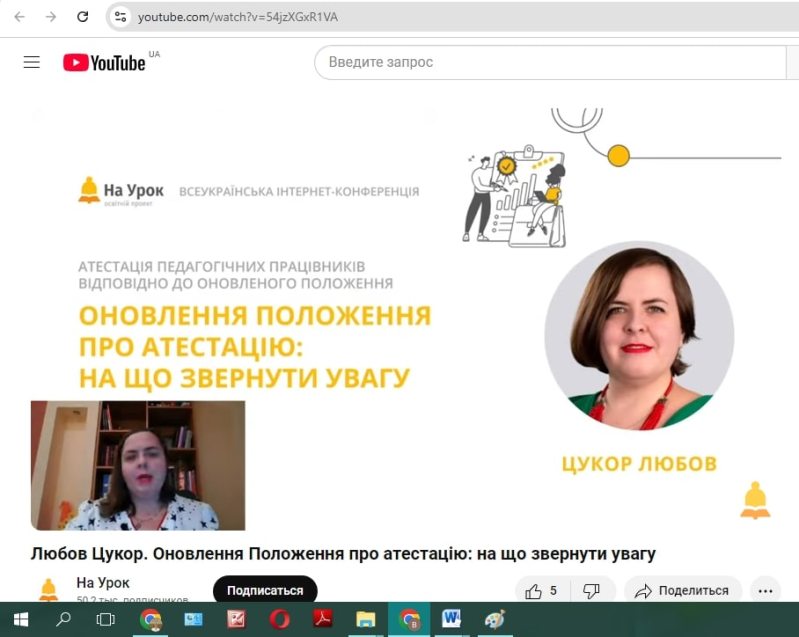The width and height of the screenshot is (799, 637).
Task: Go back to previous page
Action: 19,17
